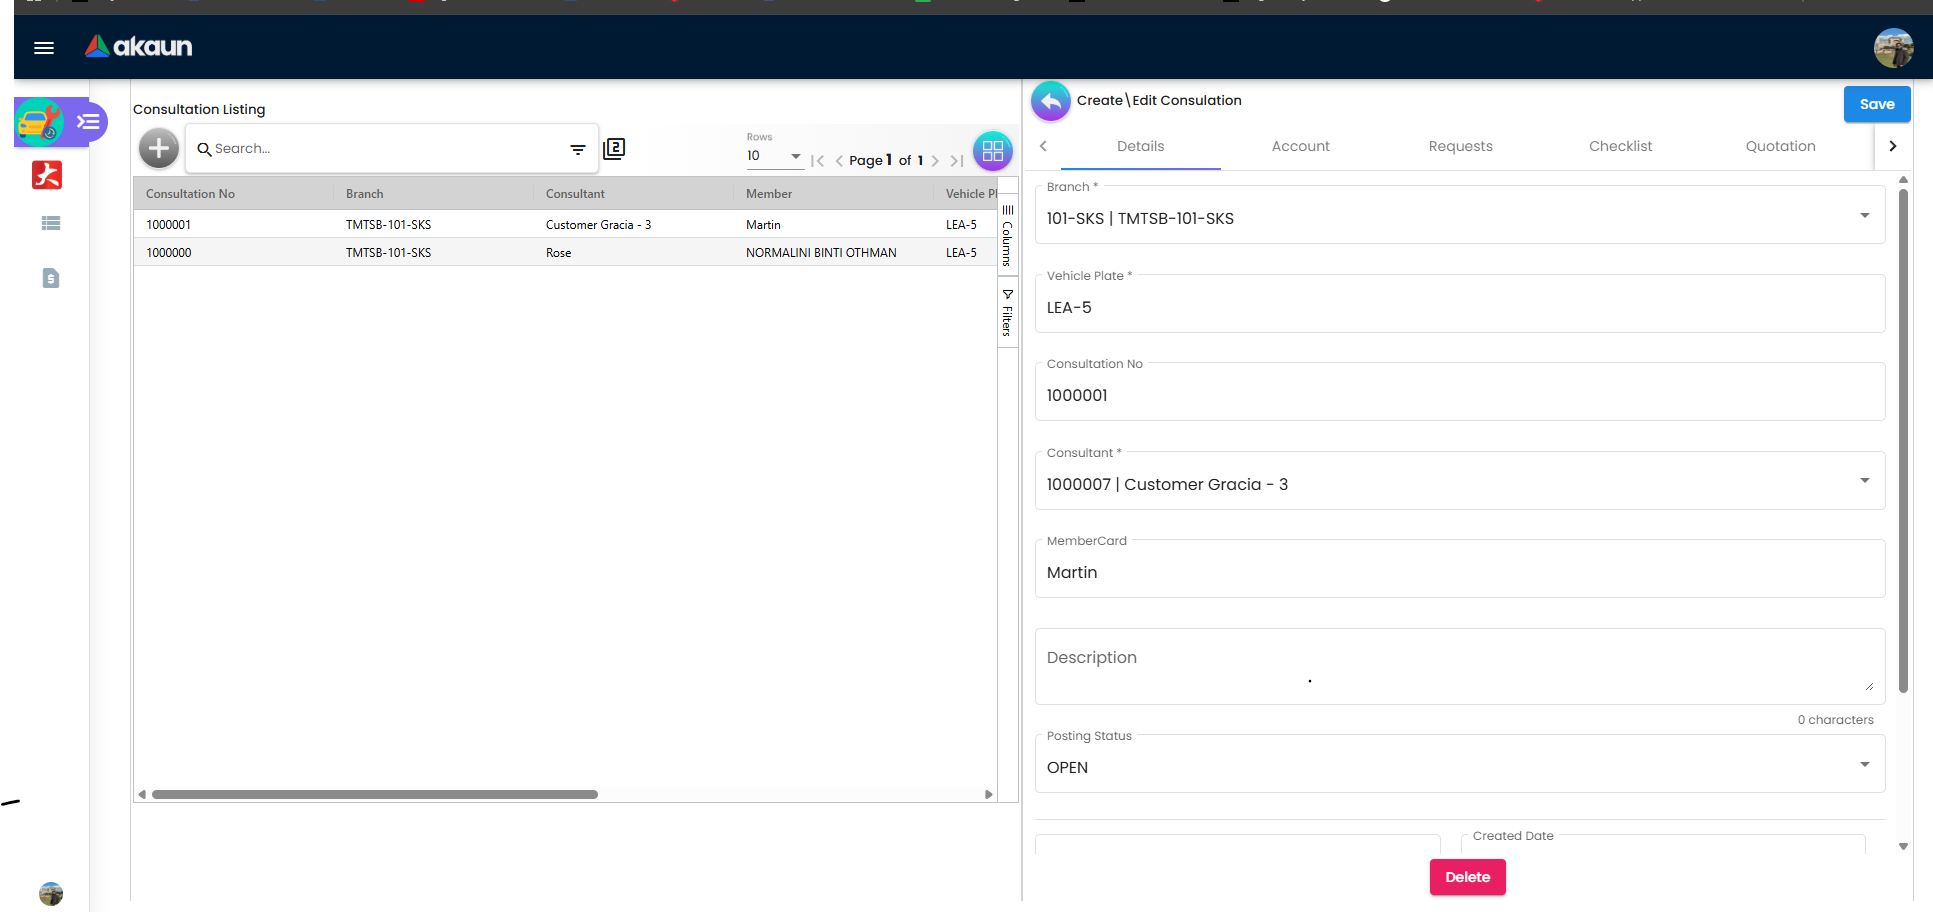Sort by Consultation No column header
1933x912 pixels.
point(190,194)
